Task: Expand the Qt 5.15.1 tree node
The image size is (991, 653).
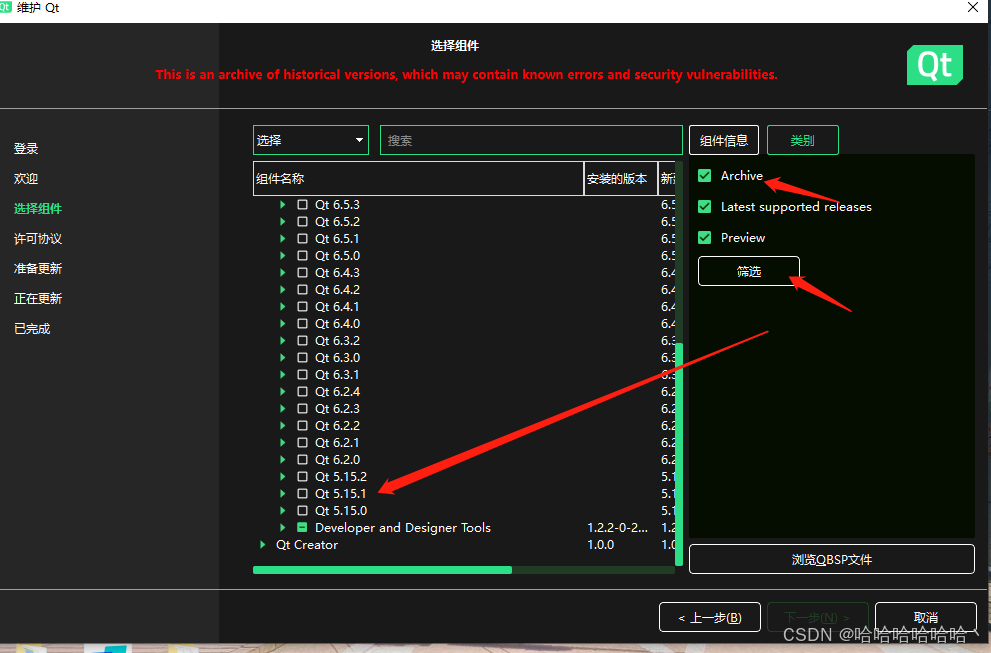Action: click(283, 494)
